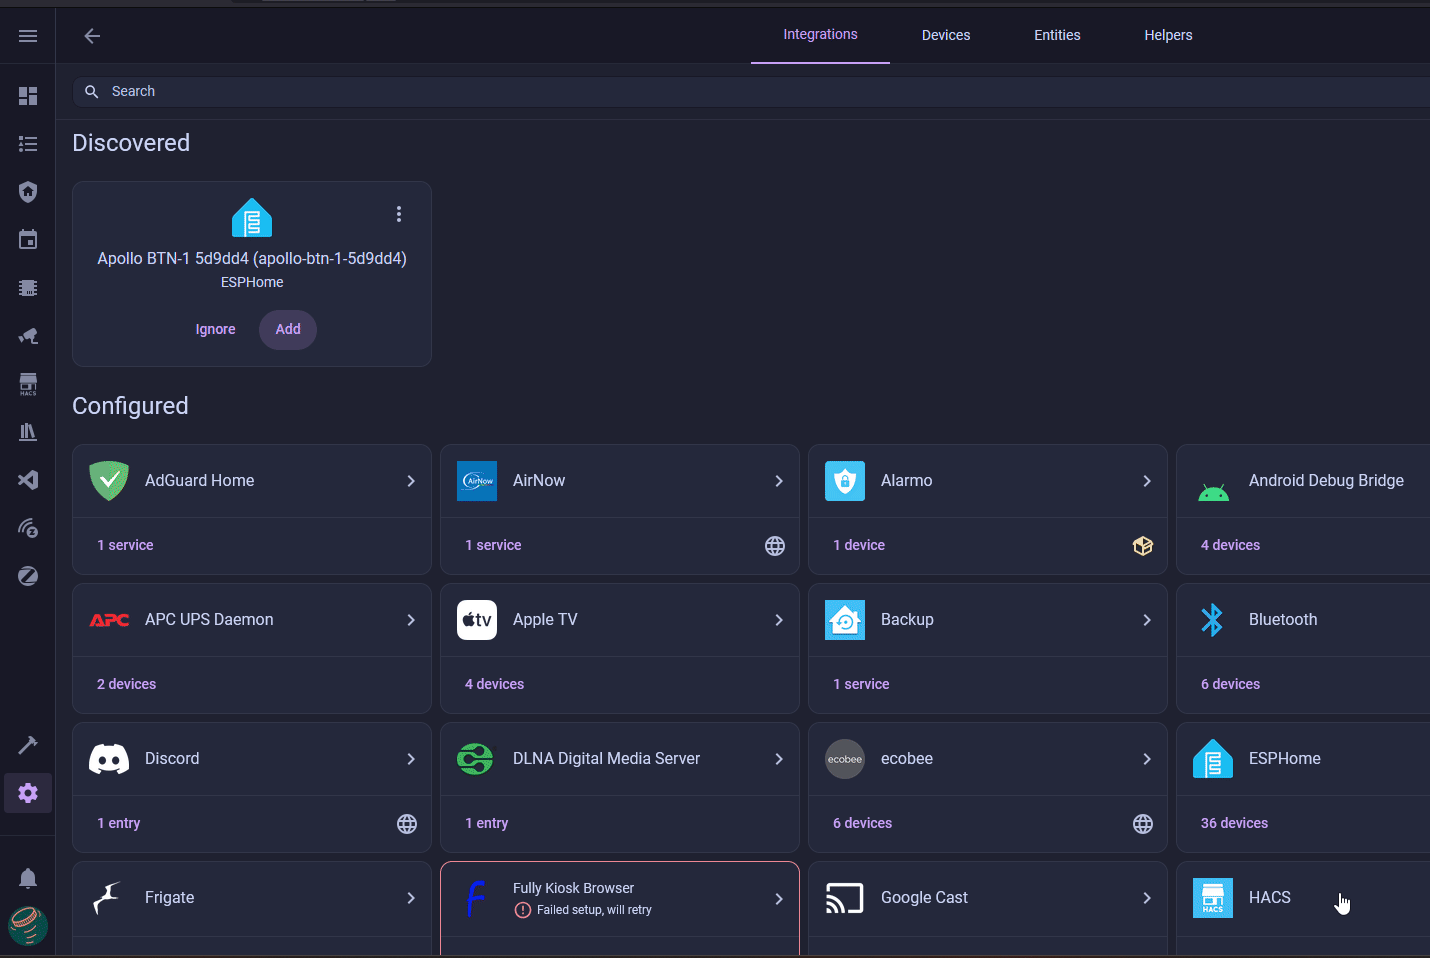Expand the Apple TV integration chevron
Image resolution: width=1430 pixels, height=958 pixels.
tap(779, 620)
